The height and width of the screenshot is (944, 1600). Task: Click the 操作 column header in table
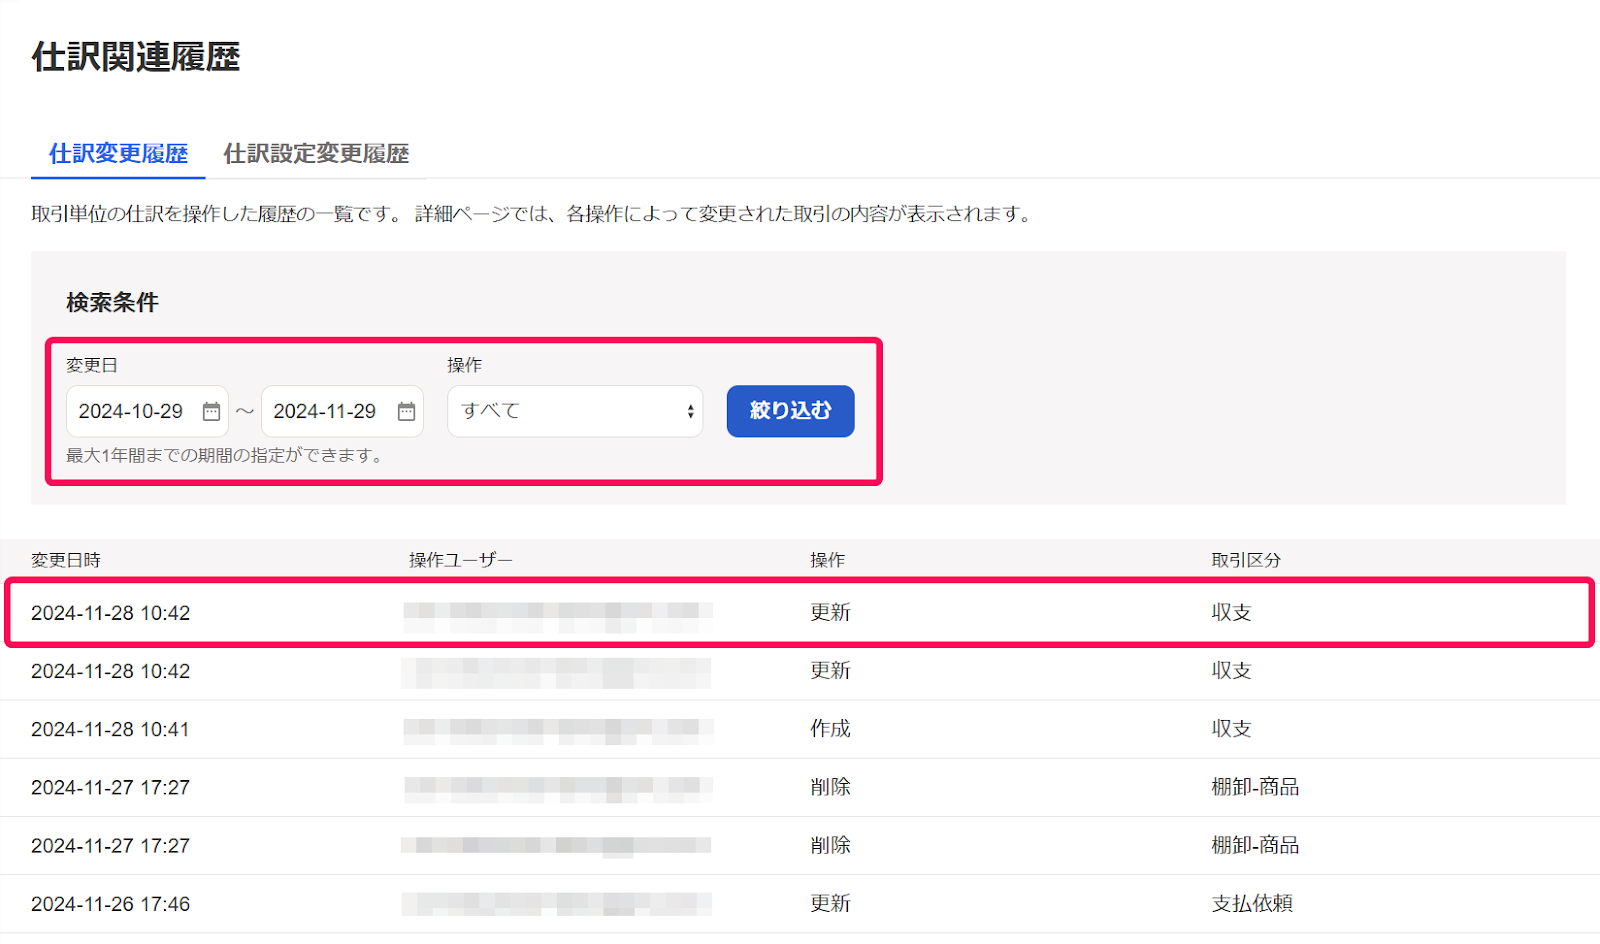click(827, 560)
